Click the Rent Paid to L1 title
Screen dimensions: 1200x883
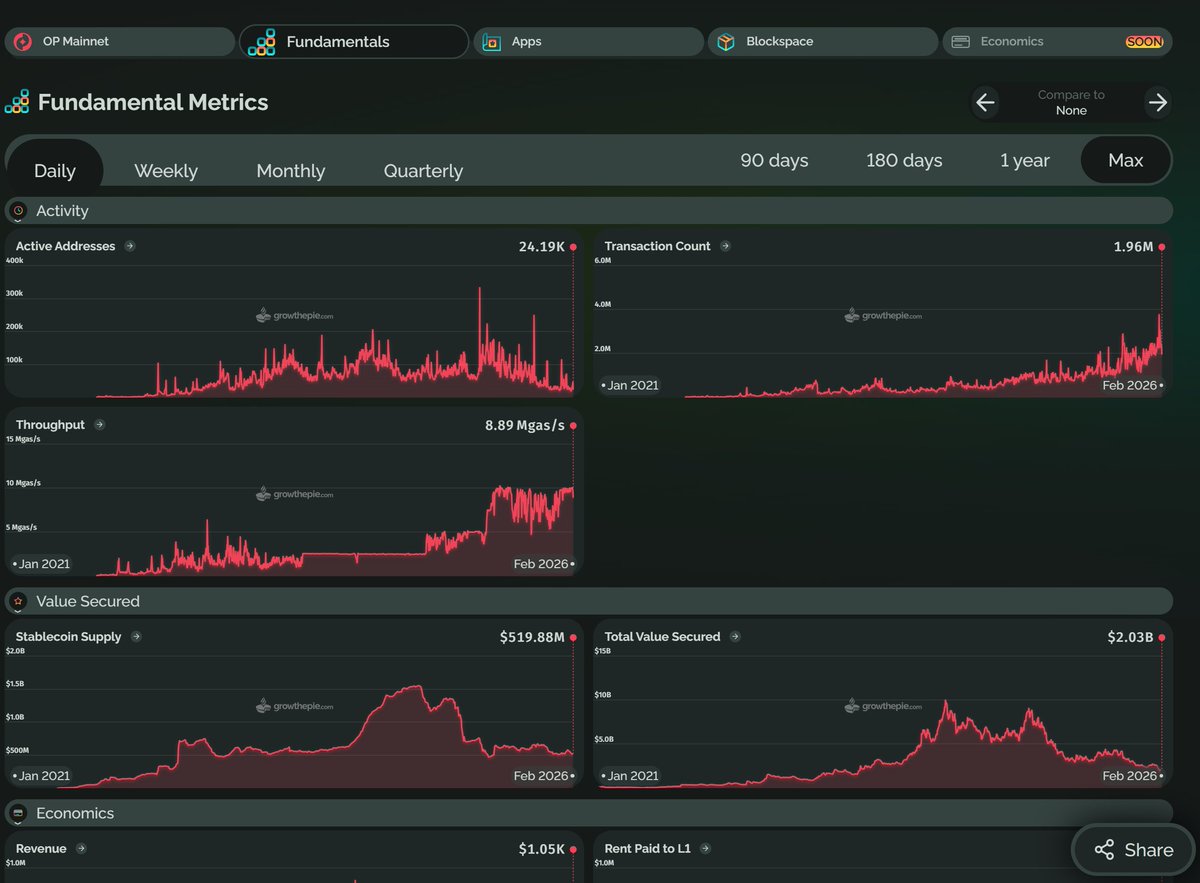click(x=648, y=849)
